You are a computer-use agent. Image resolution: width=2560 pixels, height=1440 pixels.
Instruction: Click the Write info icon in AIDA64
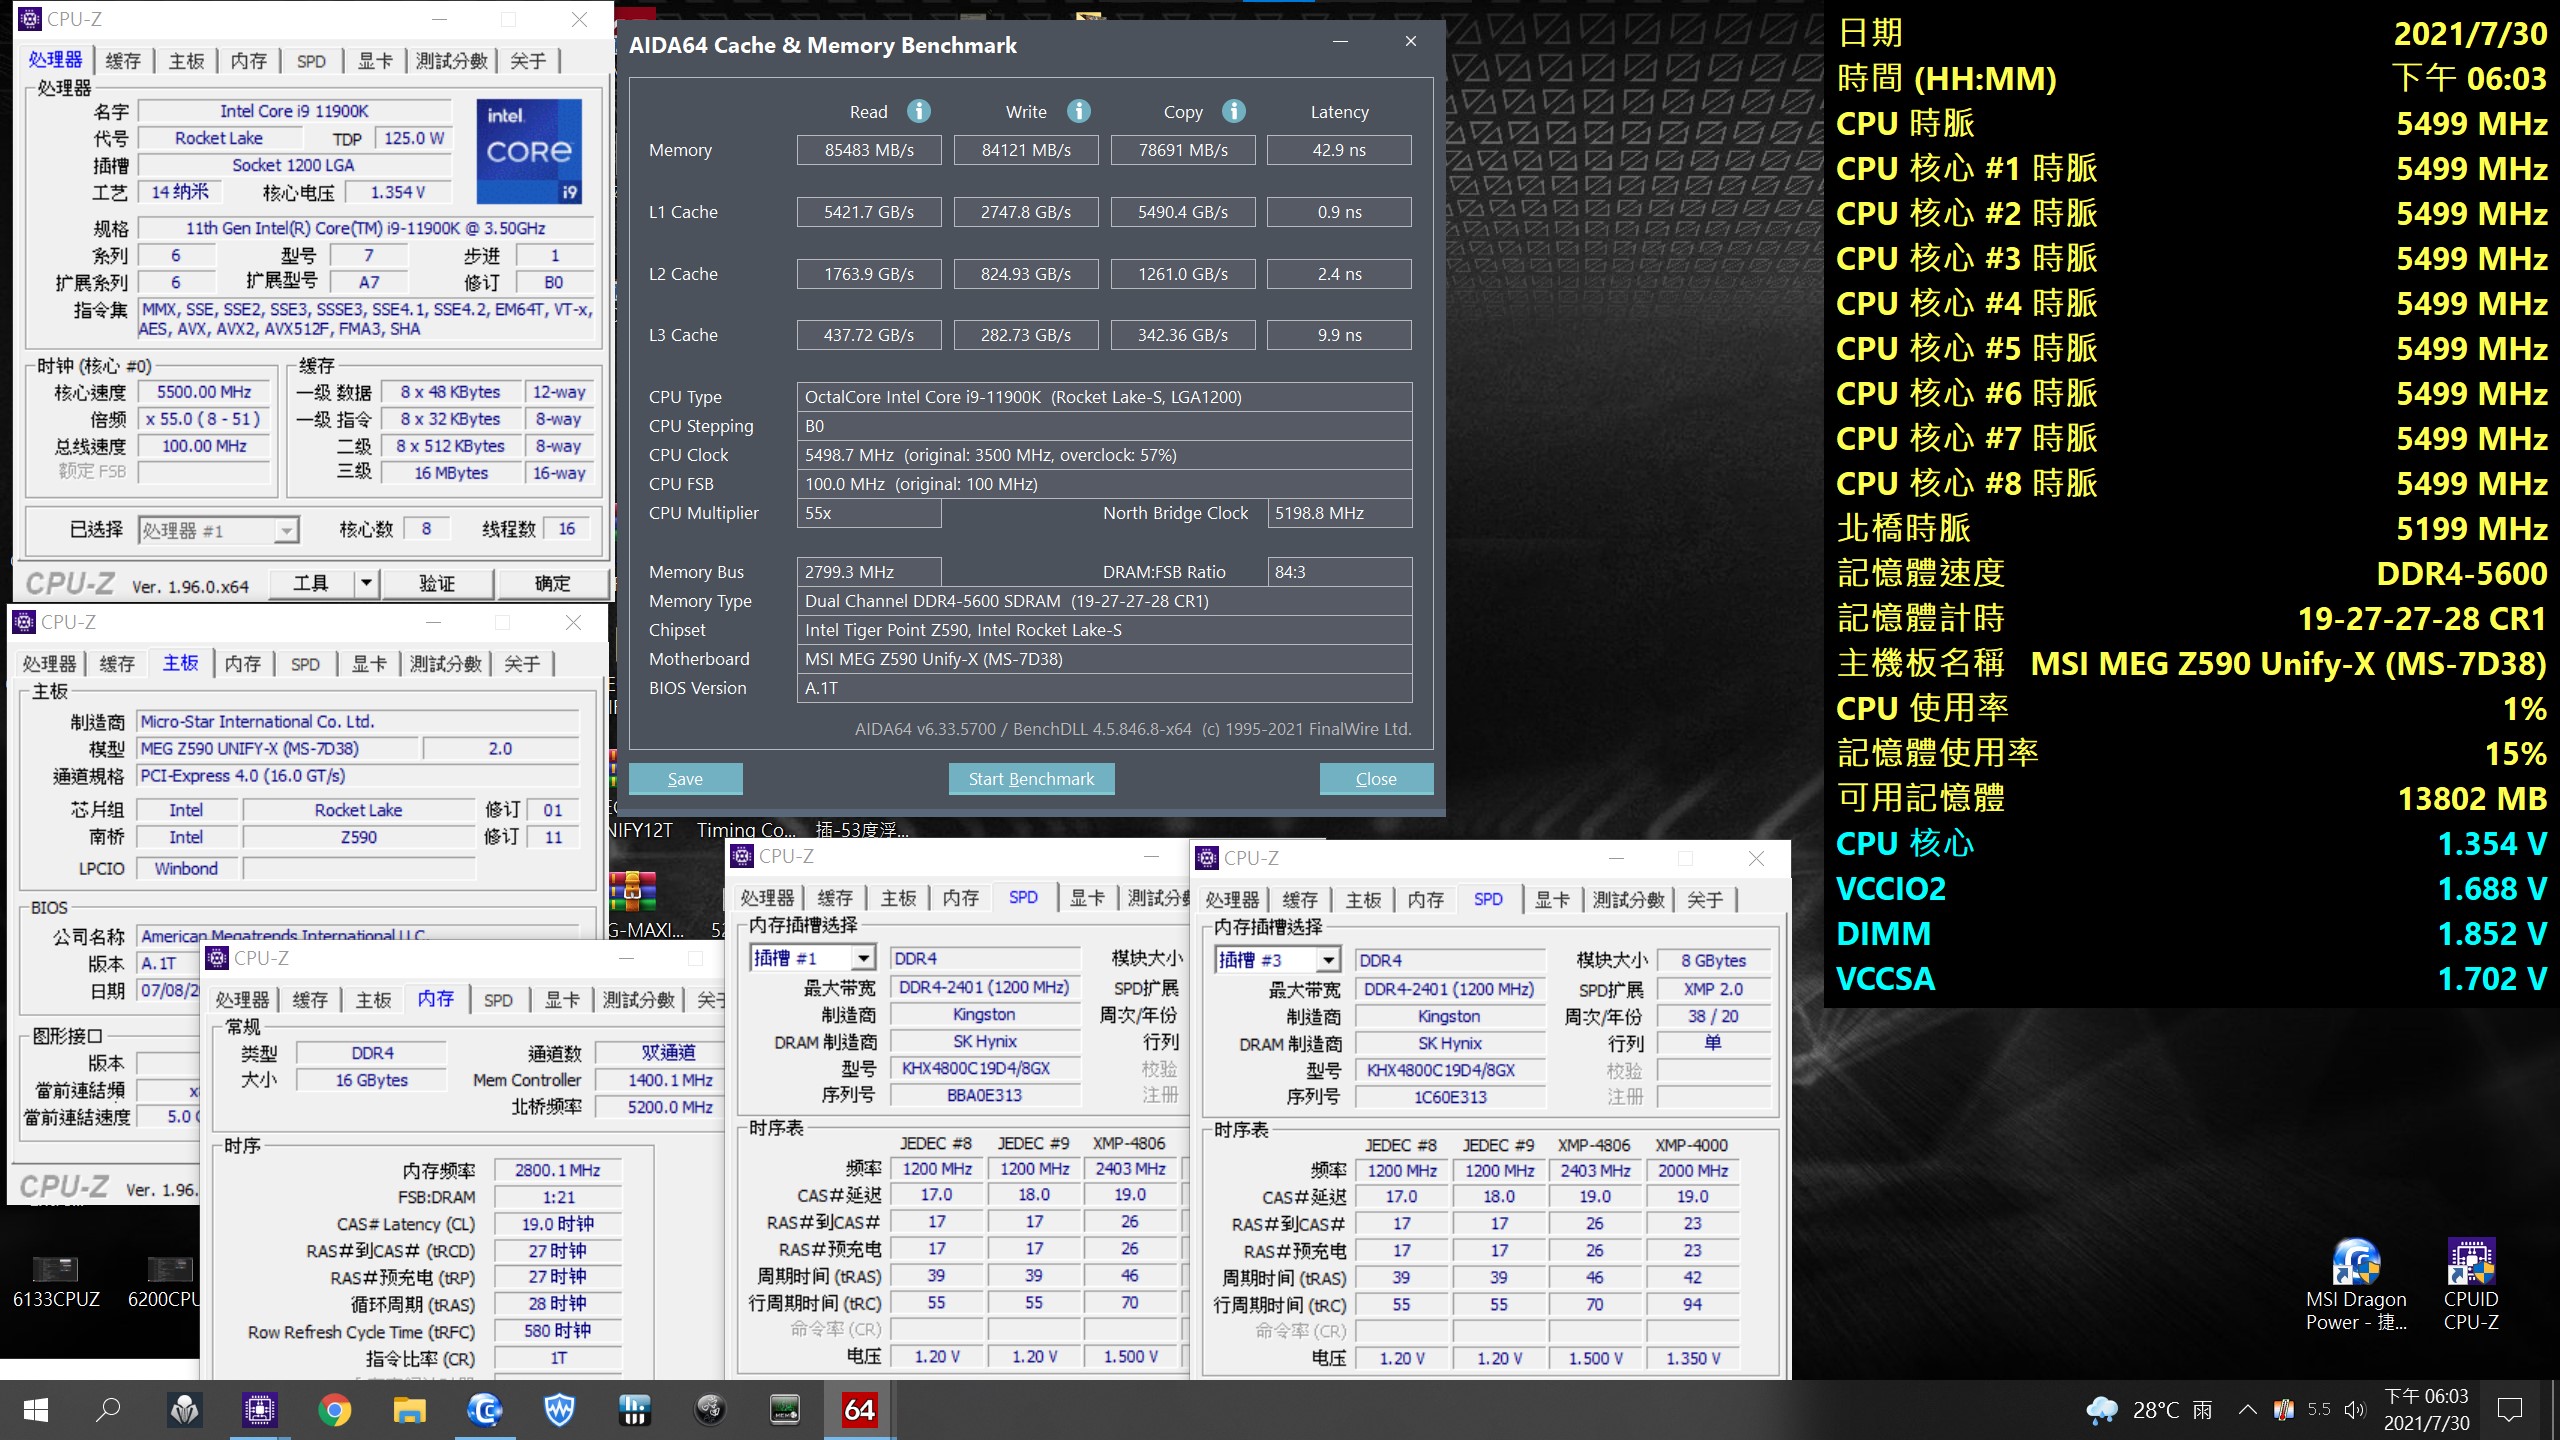[x=1078, y=111]
